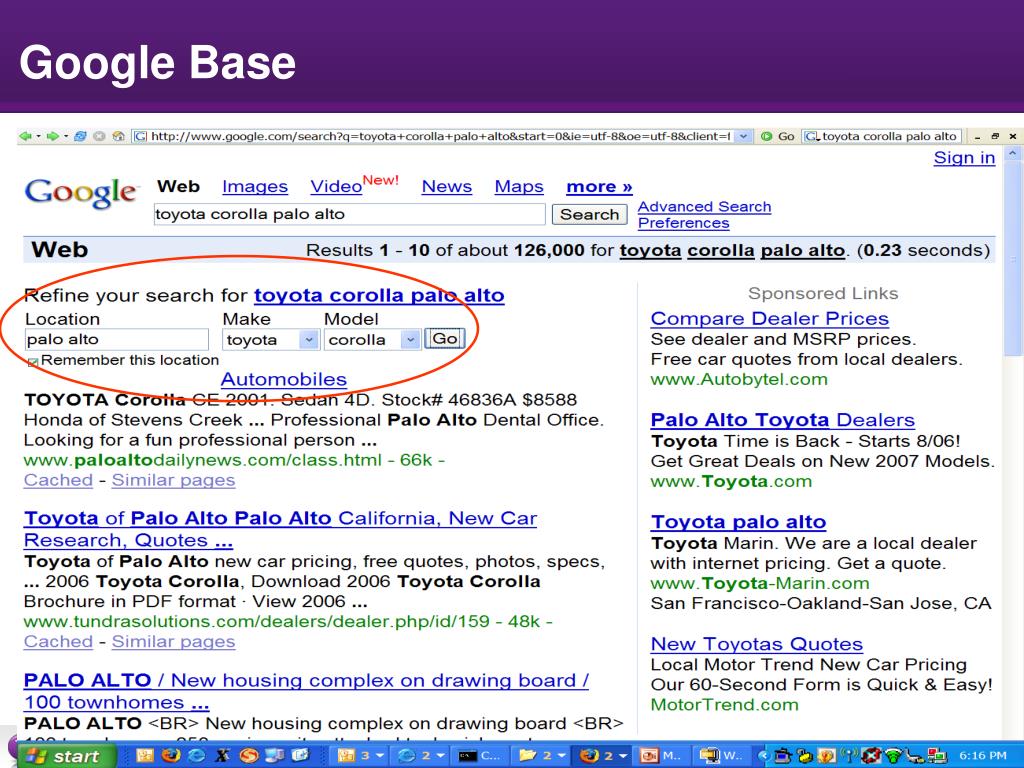Open the Automobiles link
The image size is (1024, 768).
coord(283,379)
